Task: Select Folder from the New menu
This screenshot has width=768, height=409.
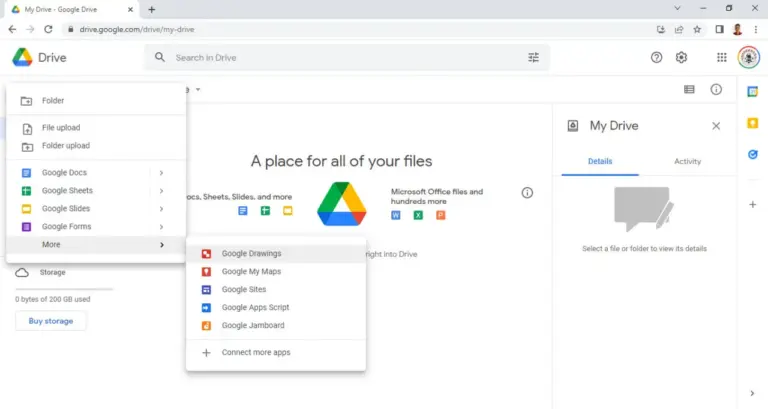Action: pos(96,100)
